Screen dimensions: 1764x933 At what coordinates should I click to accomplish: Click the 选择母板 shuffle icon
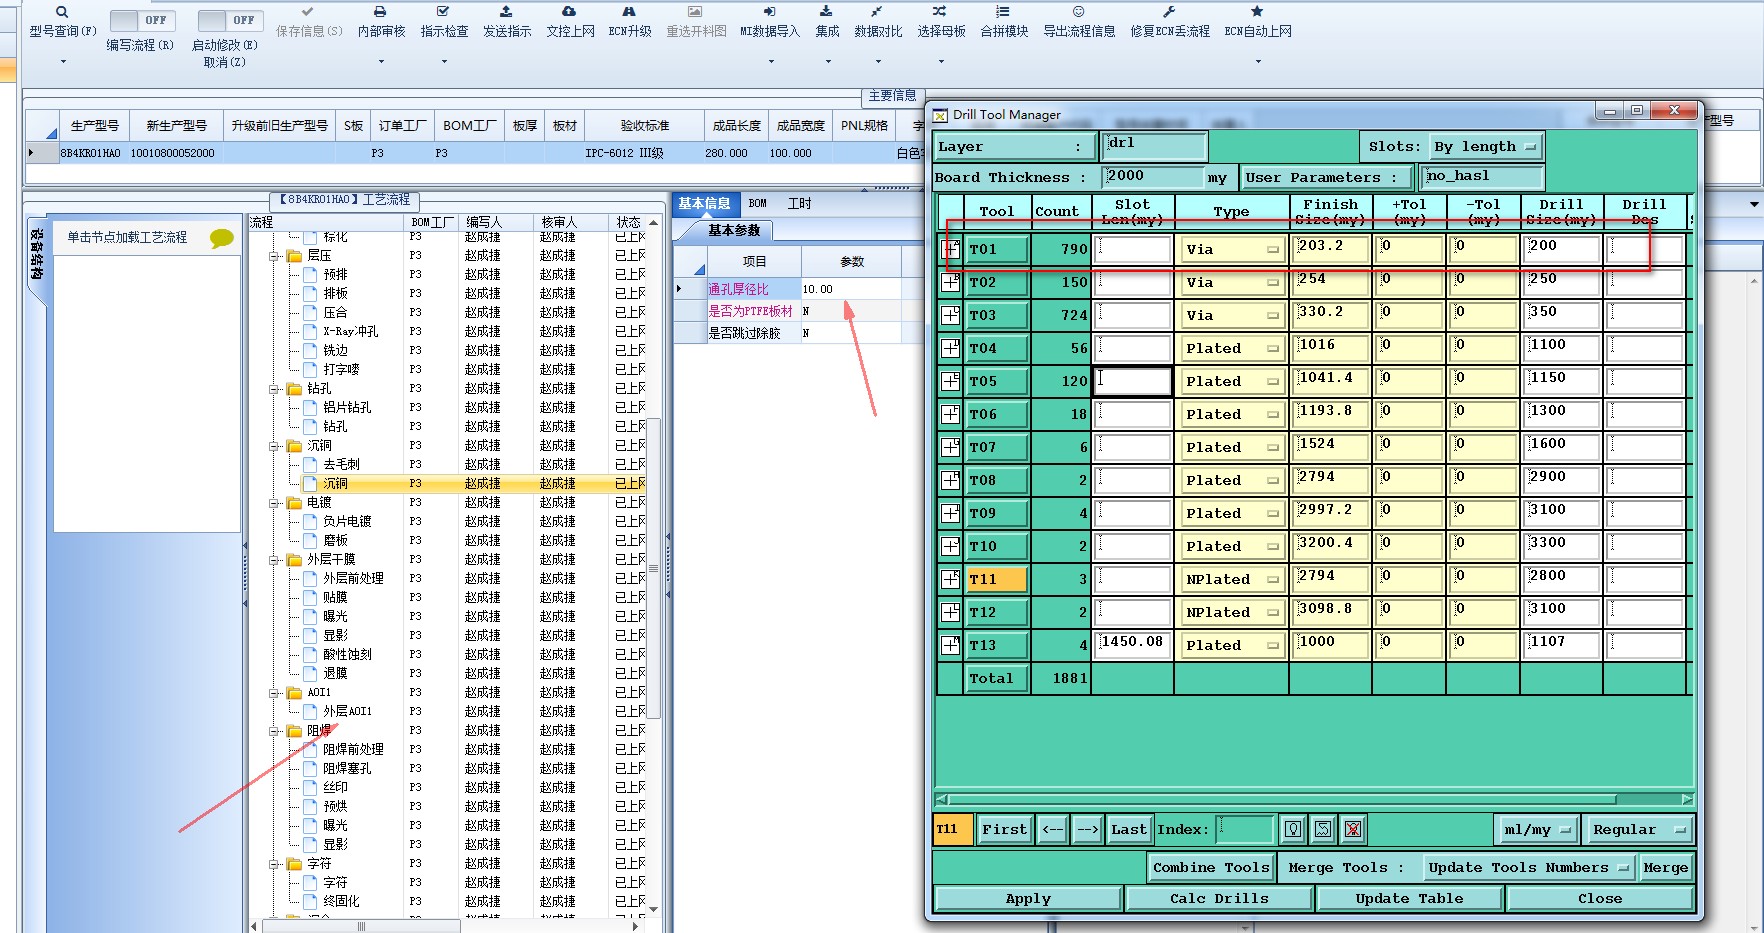(940, 12)
